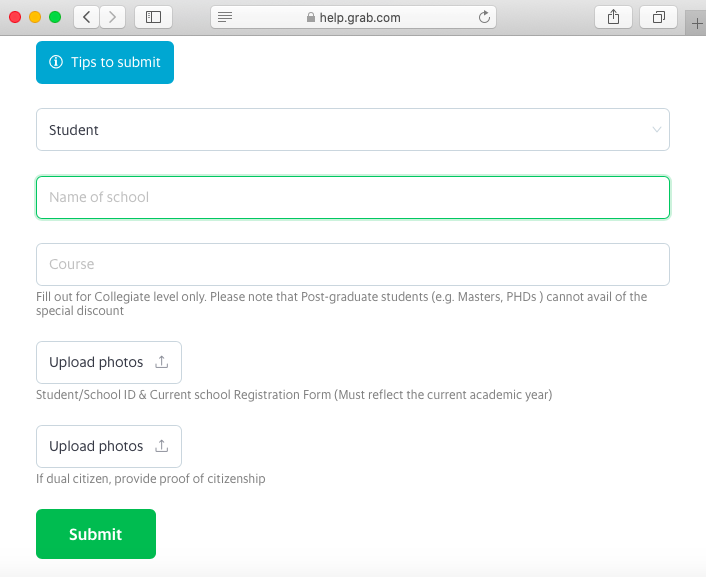Click upload arrow icon on first Upload photos
The width and height of the screenshot is (706, 577).
coord(162,362)
